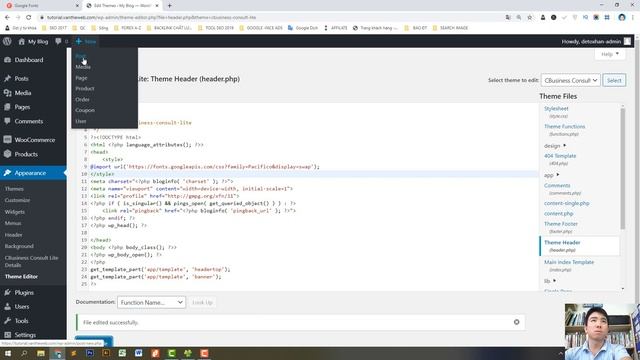This screenshot has height=360, width=640.
Task: Choose Post from the New menu
Action: click(80, 56)
